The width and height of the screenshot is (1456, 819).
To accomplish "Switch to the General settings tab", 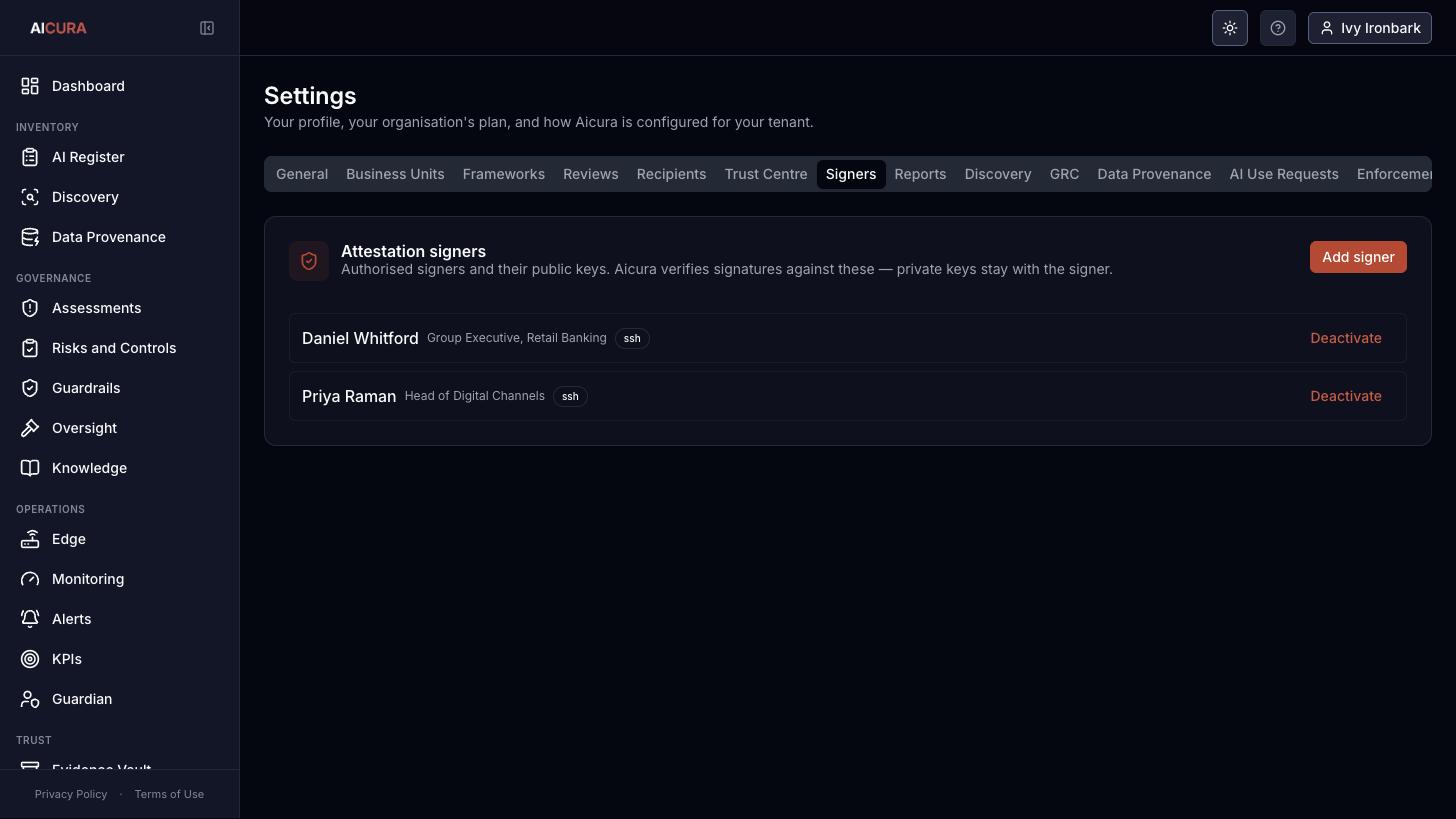I will click(302, 174).
